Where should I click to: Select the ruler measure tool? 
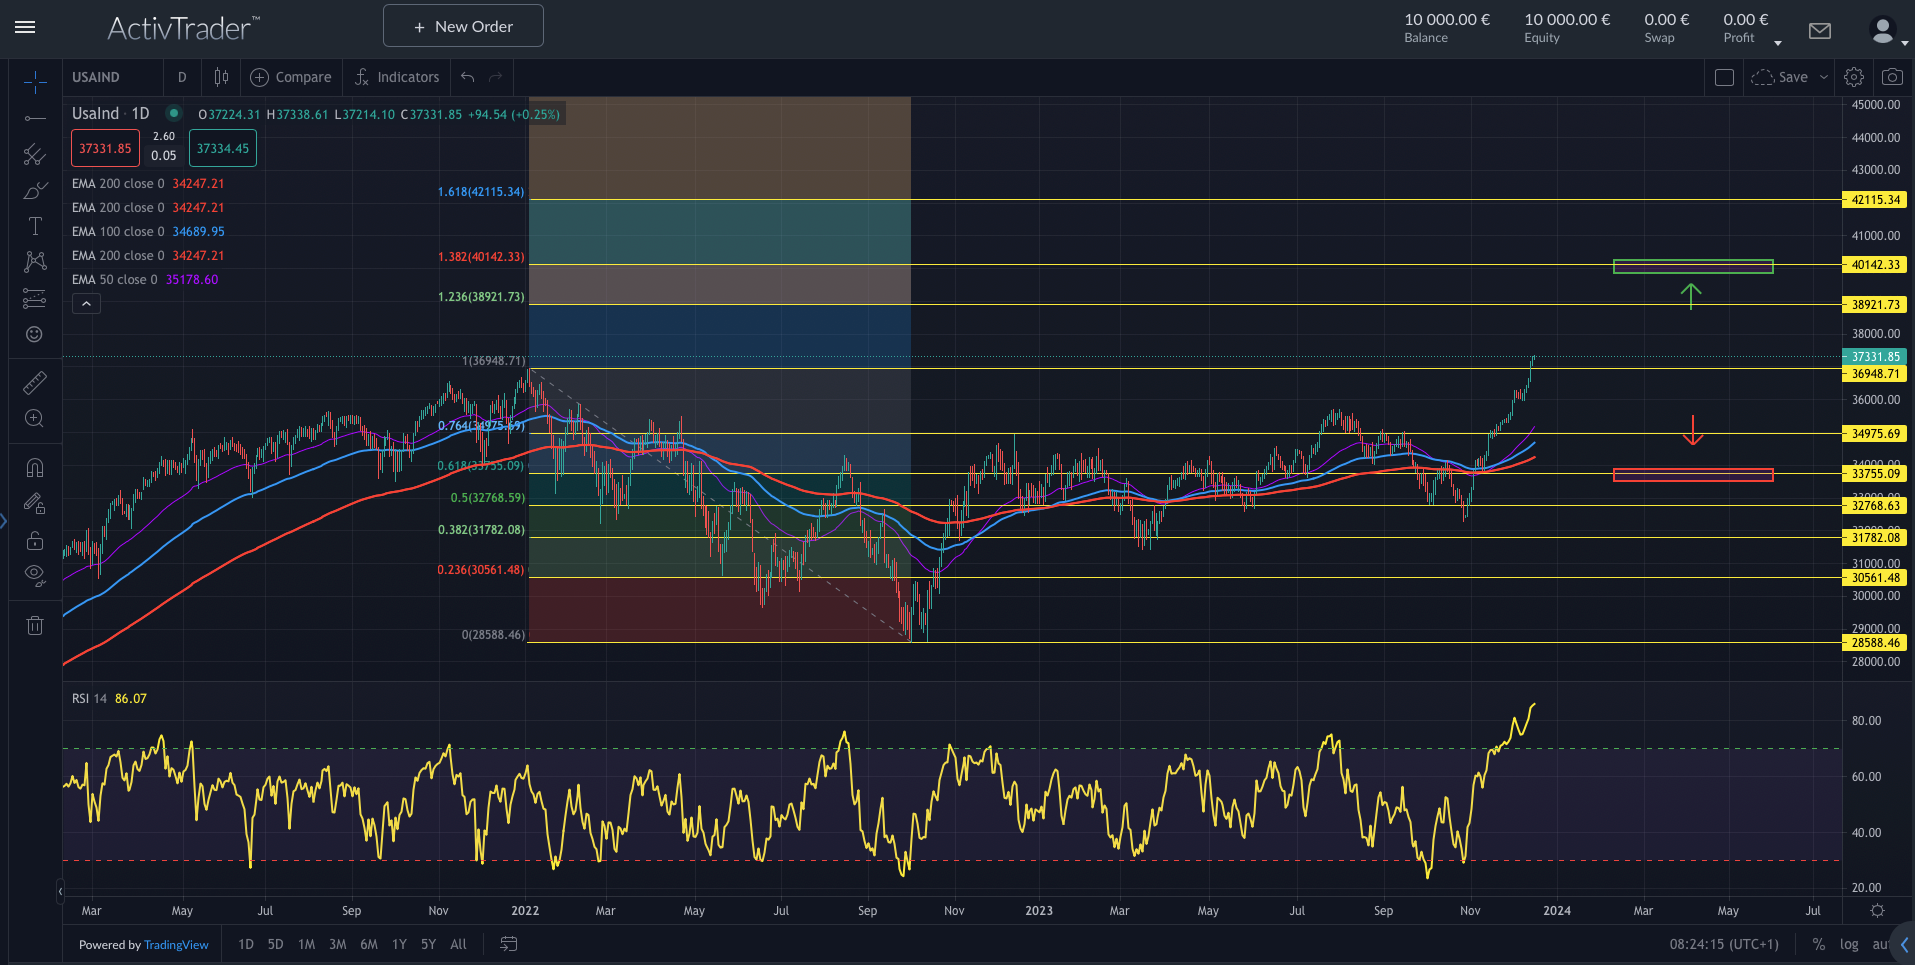click(35, 383)
